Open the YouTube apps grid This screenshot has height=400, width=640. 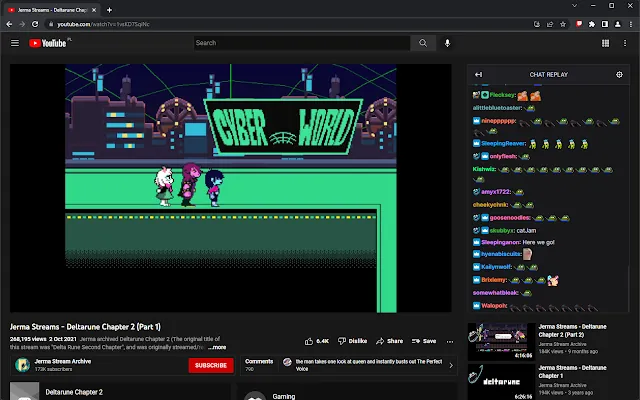(x=605, y=43)
